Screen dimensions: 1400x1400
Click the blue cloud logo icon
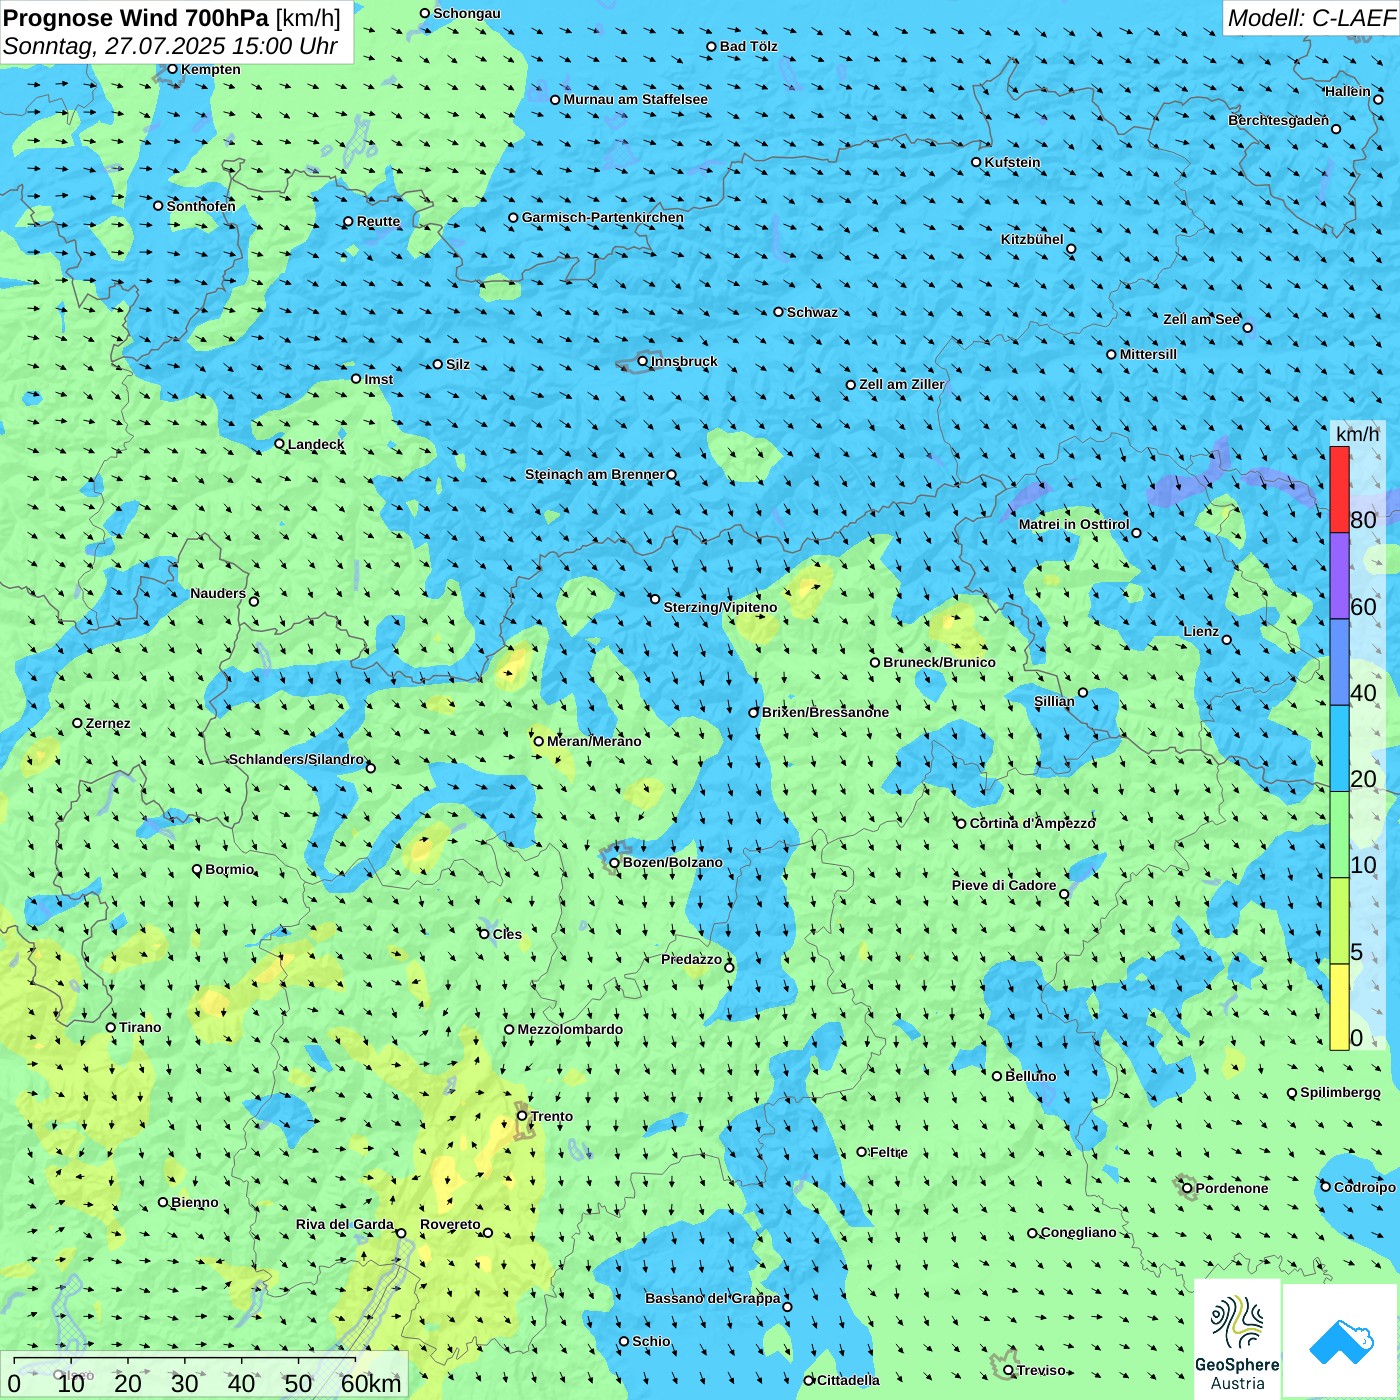tap(1341, 1341)
